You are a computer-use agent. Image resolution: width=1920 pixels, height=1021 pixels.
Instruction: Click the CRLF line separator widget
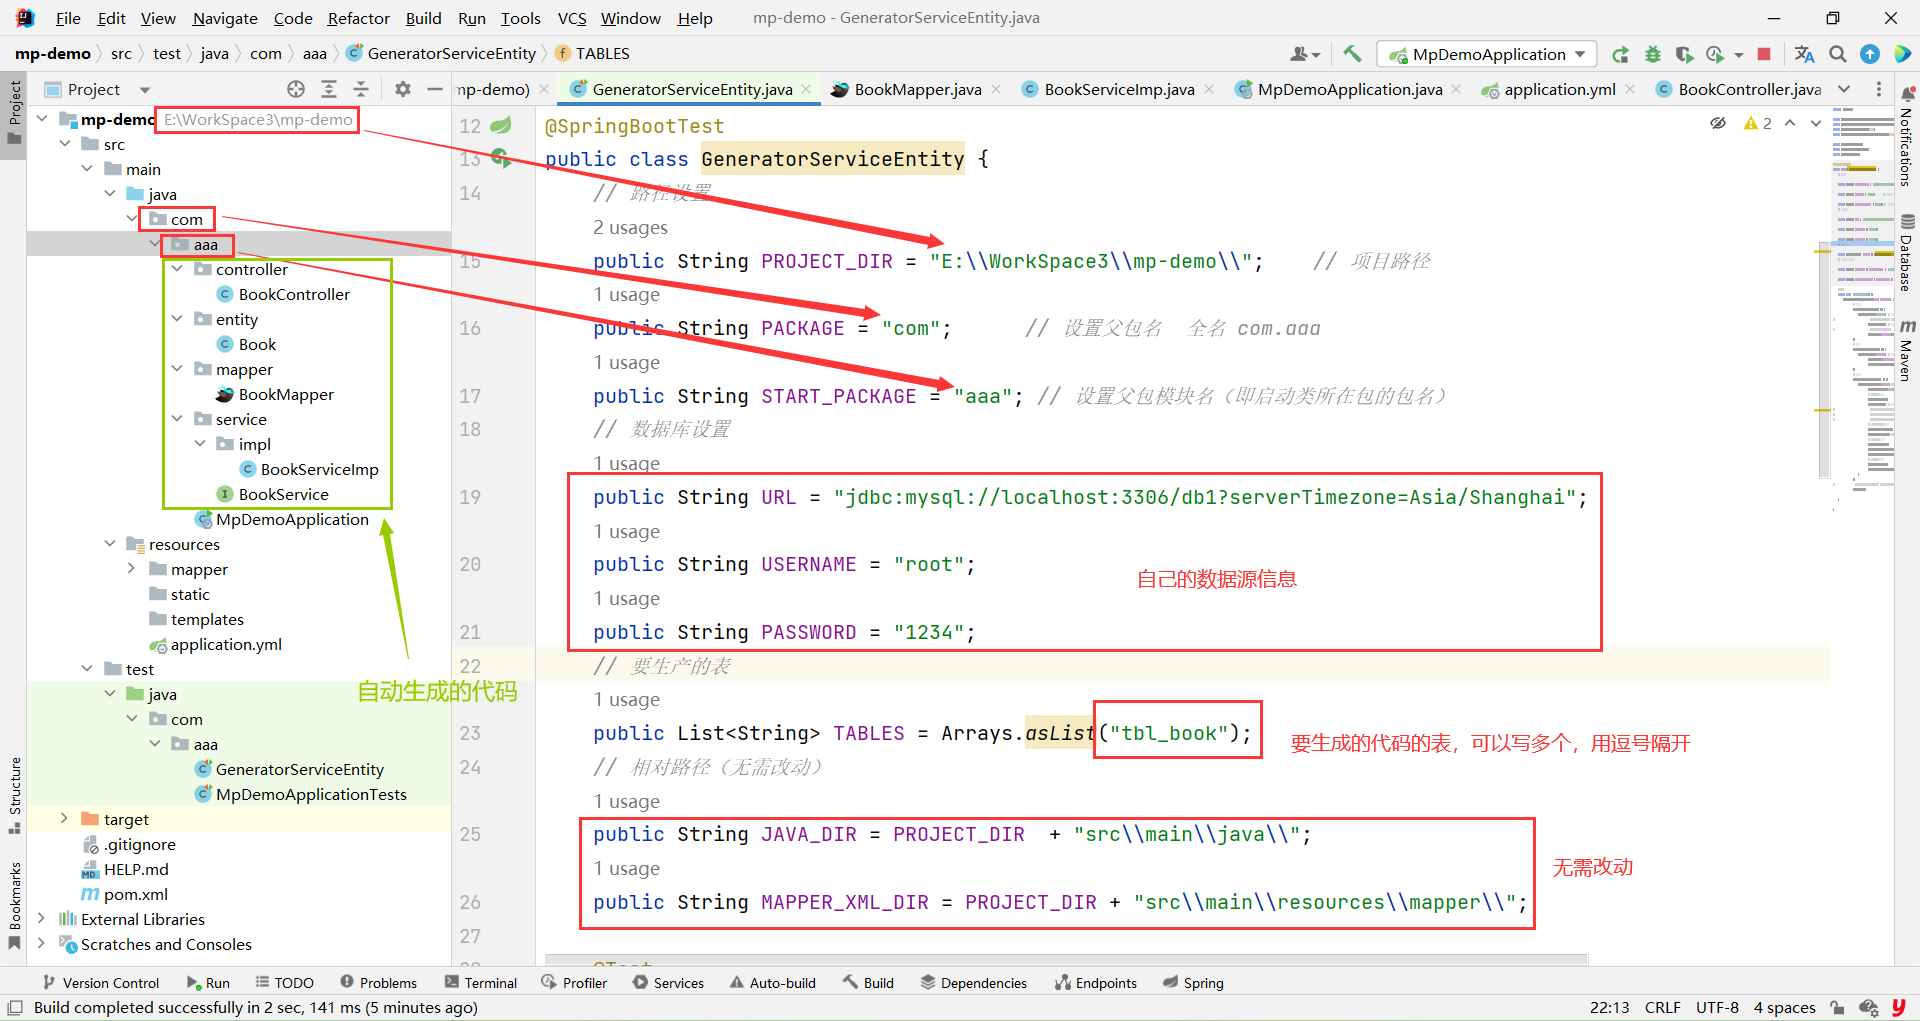pos(1662,1007)
